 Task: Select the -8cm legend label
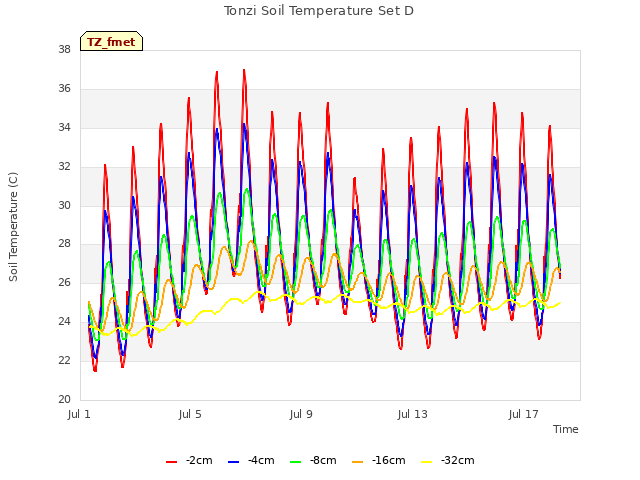(x=323, y=460)
